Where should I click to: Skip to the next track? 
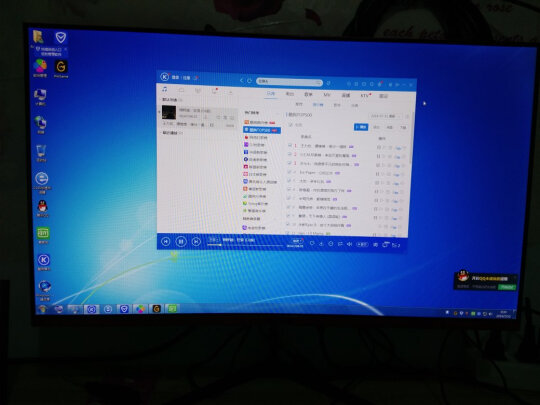(x=196, y=242)
